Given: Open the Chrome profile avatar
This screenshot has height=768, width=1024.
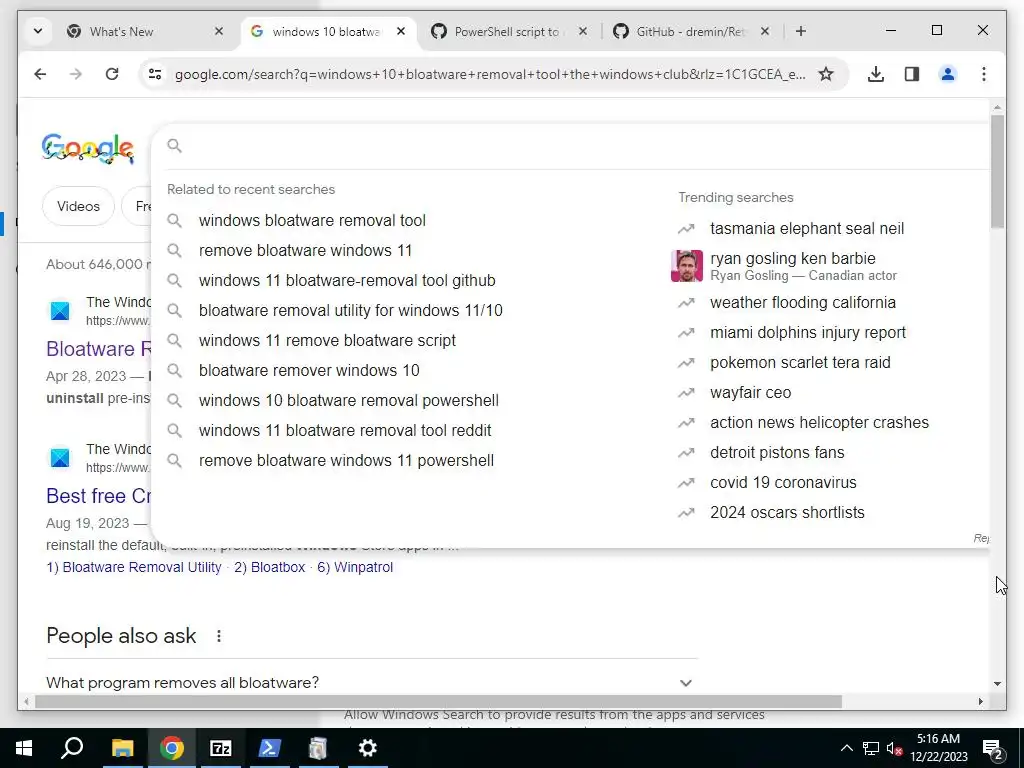Looking at the screenshot, I should click(x=948, y=74).
